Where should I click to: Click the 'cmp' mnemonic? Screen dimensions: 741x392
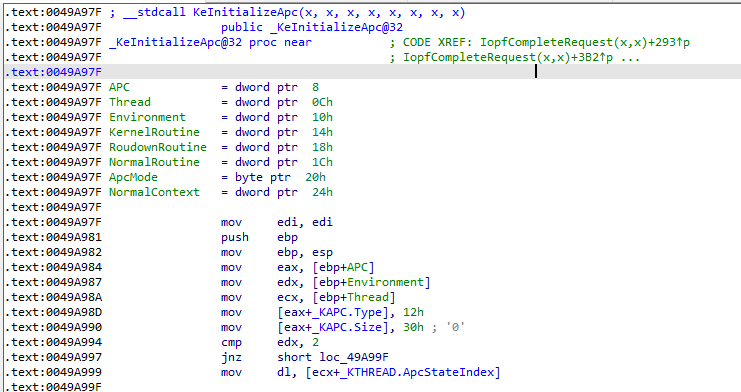pyautogui.click(x=232, y=343)
